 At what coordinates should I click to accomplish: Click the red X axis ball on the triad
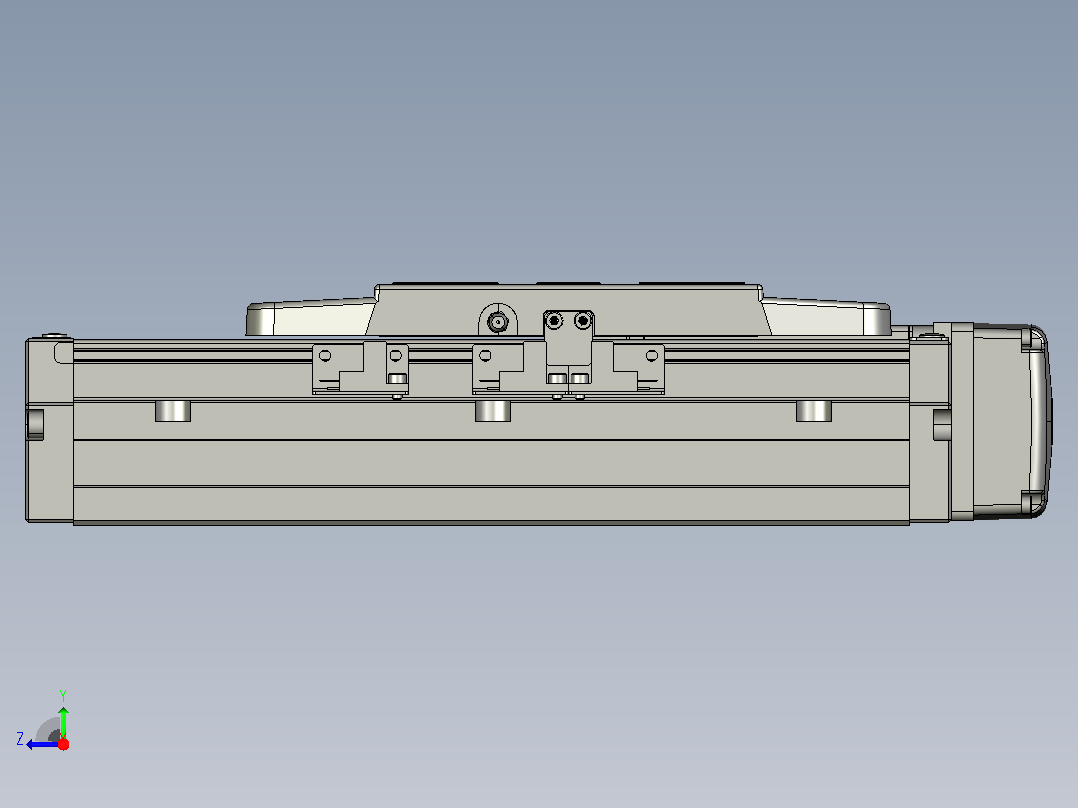(x=63, y=744)
